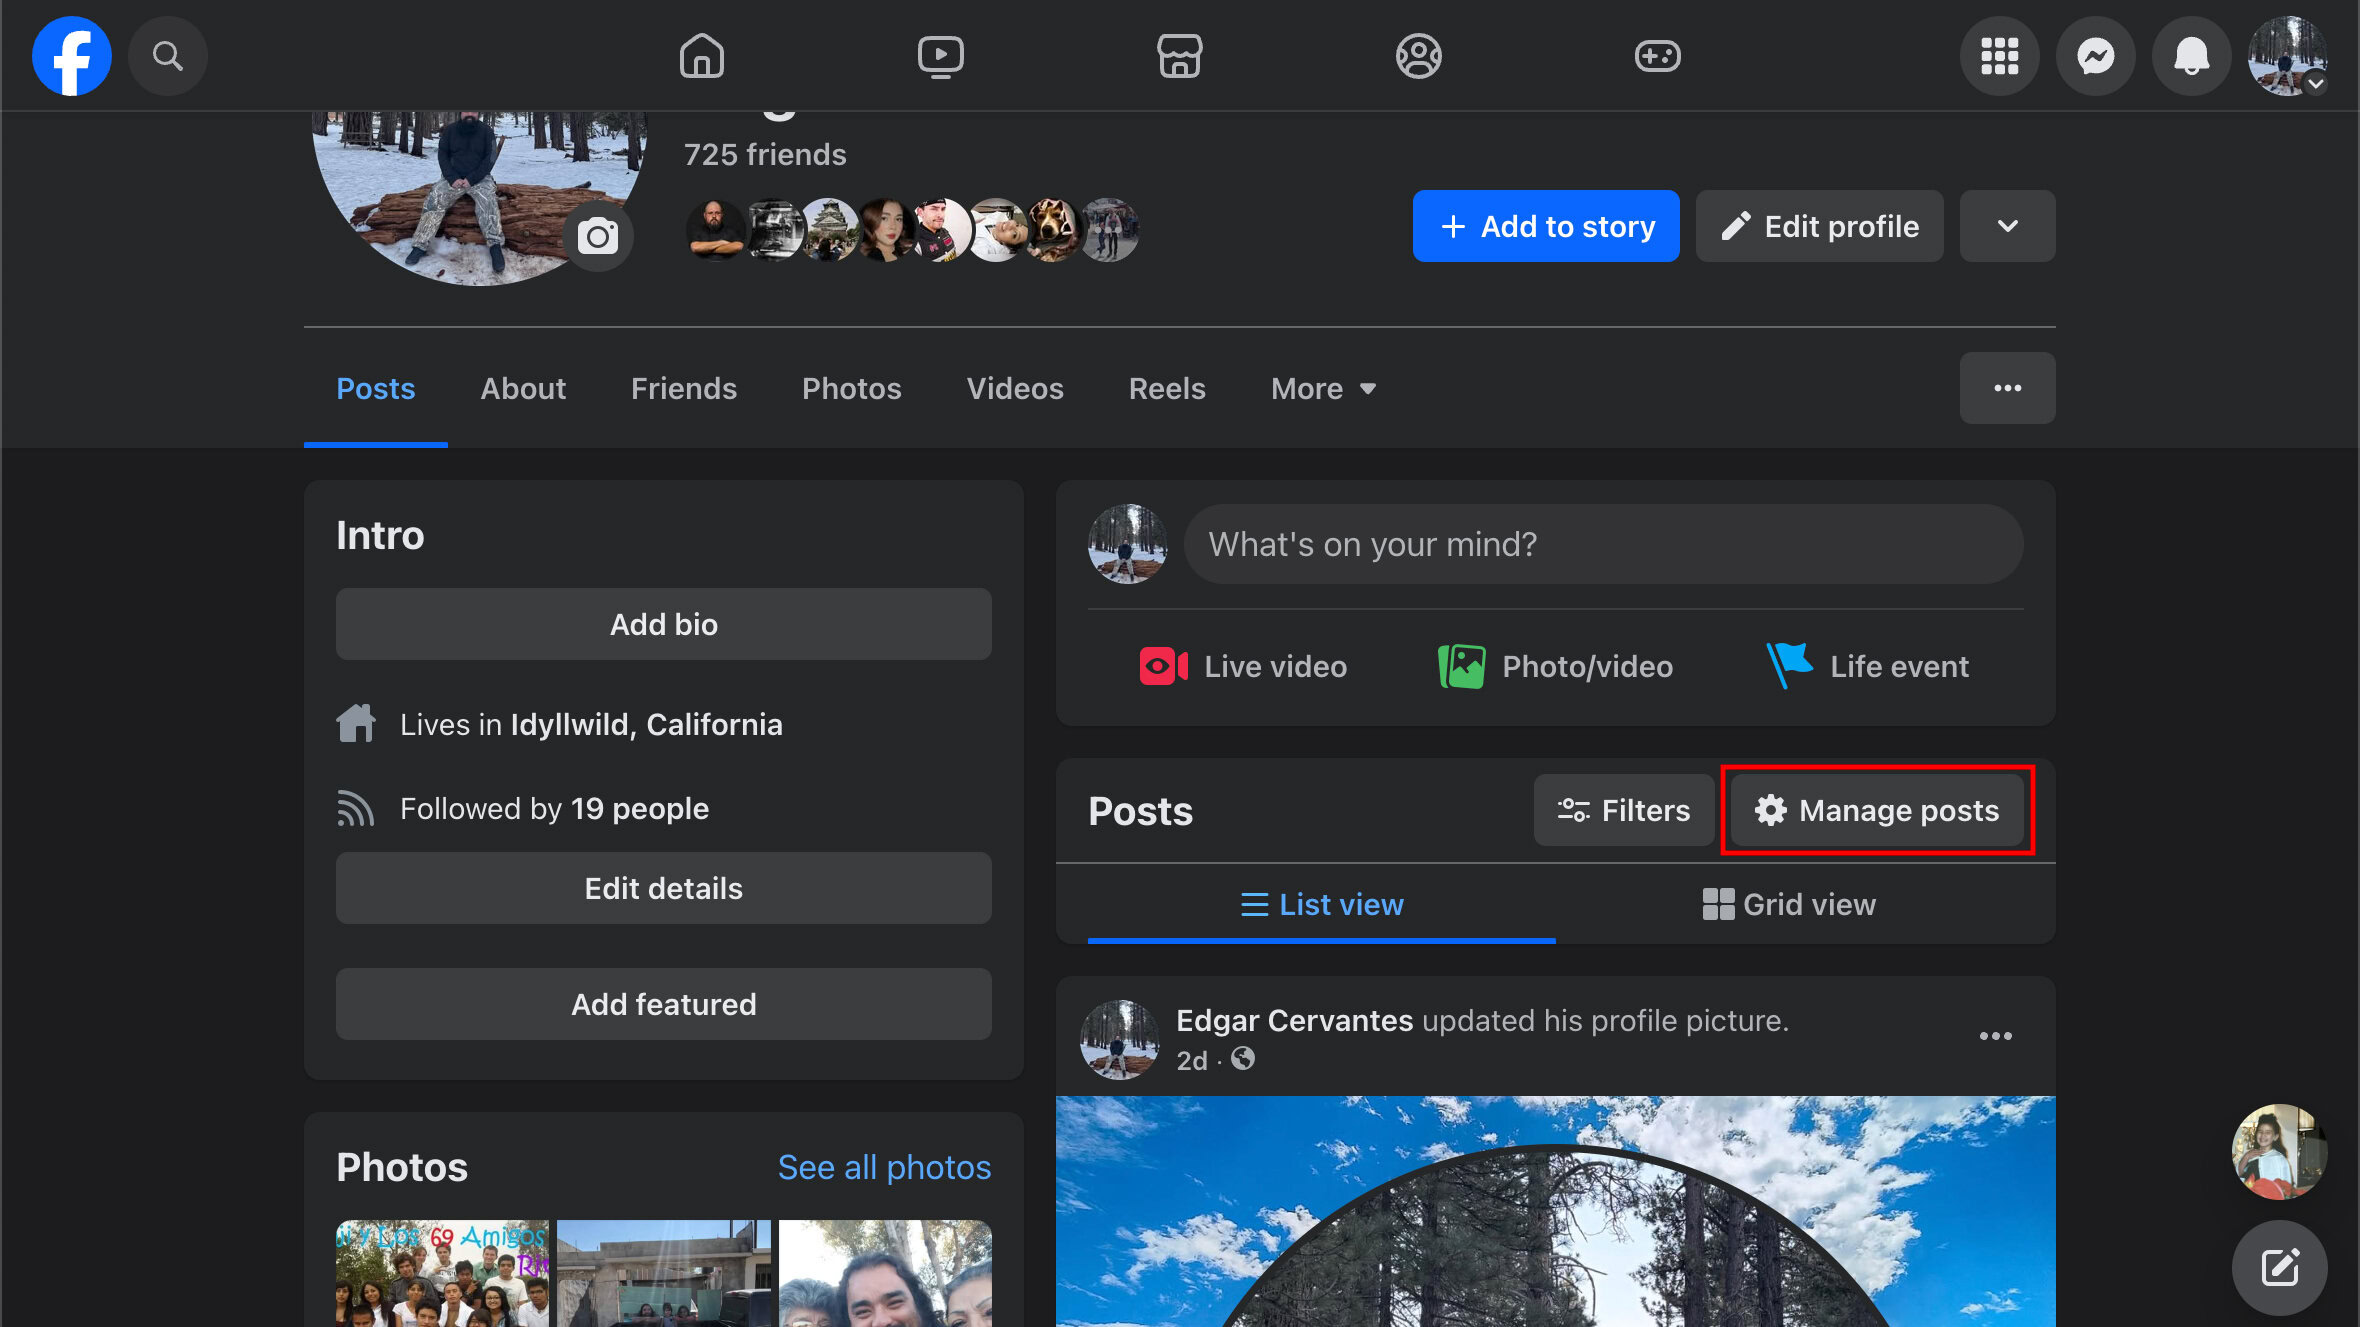Open the Messenger icon

pos(2095,56)
